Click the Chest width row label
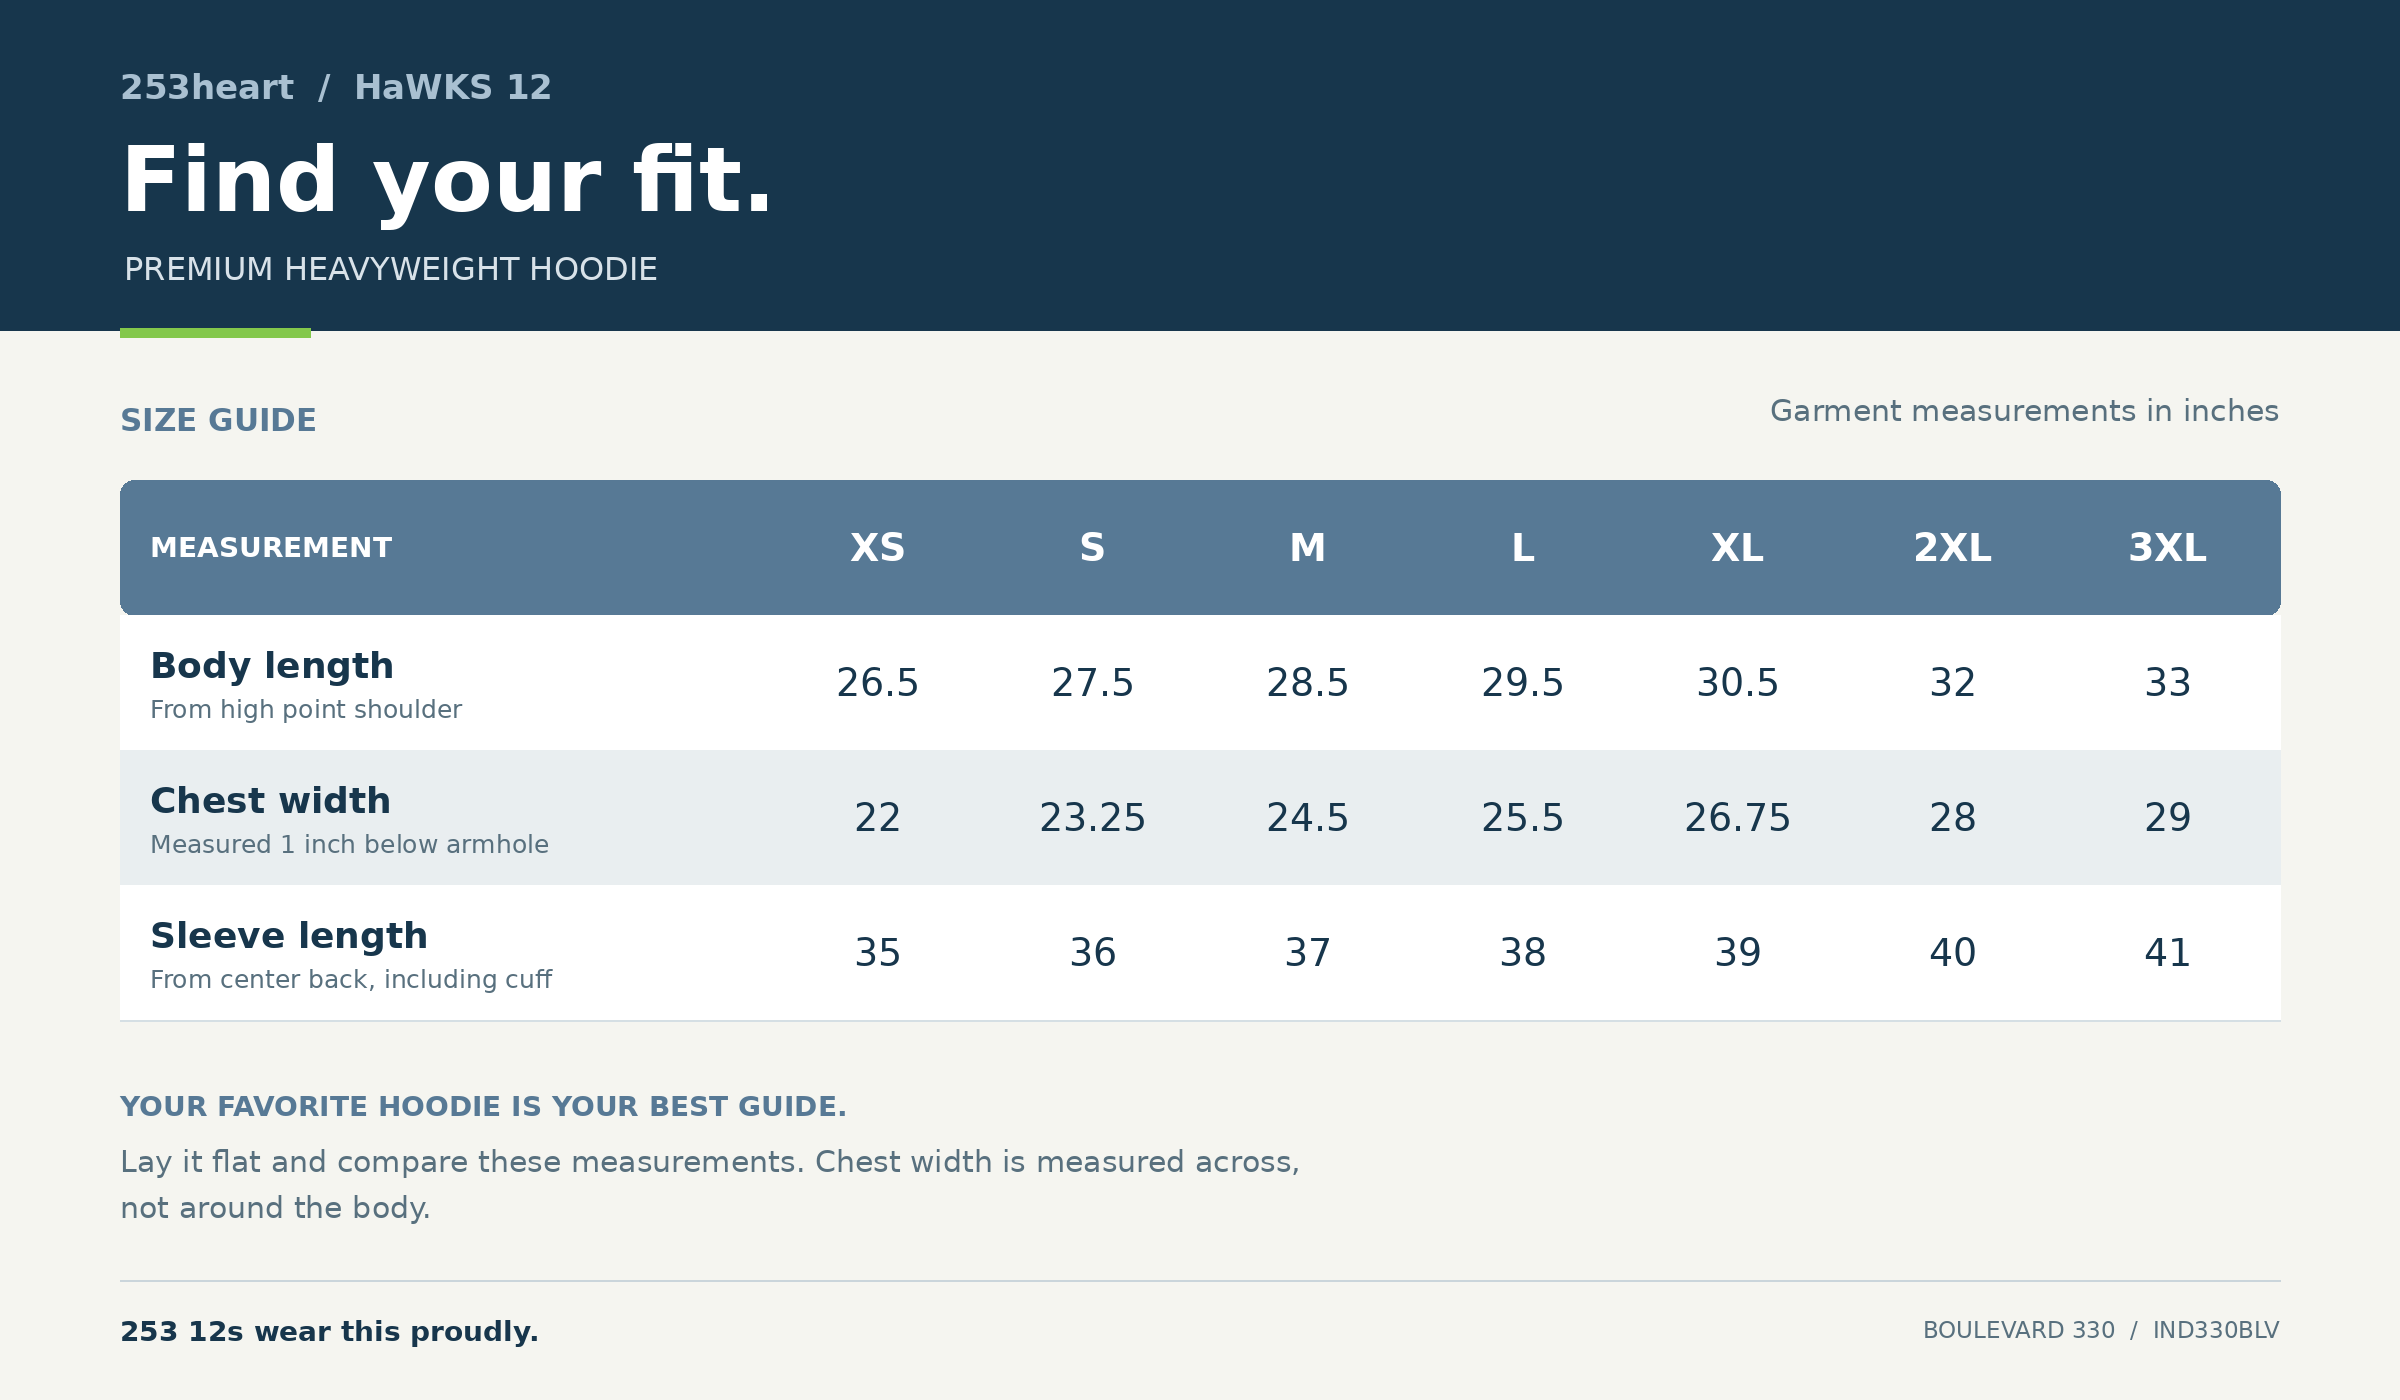This screenshot has width=2400, height=1400. (x=270, y=801)
